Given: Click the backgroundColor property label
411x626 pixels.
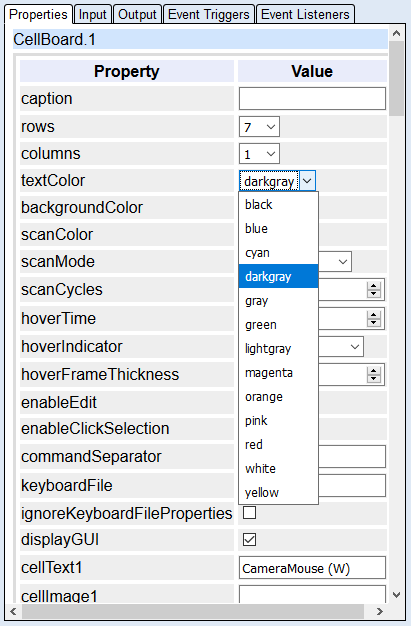Looking at the screenshot, I should [x=82, y=208].
